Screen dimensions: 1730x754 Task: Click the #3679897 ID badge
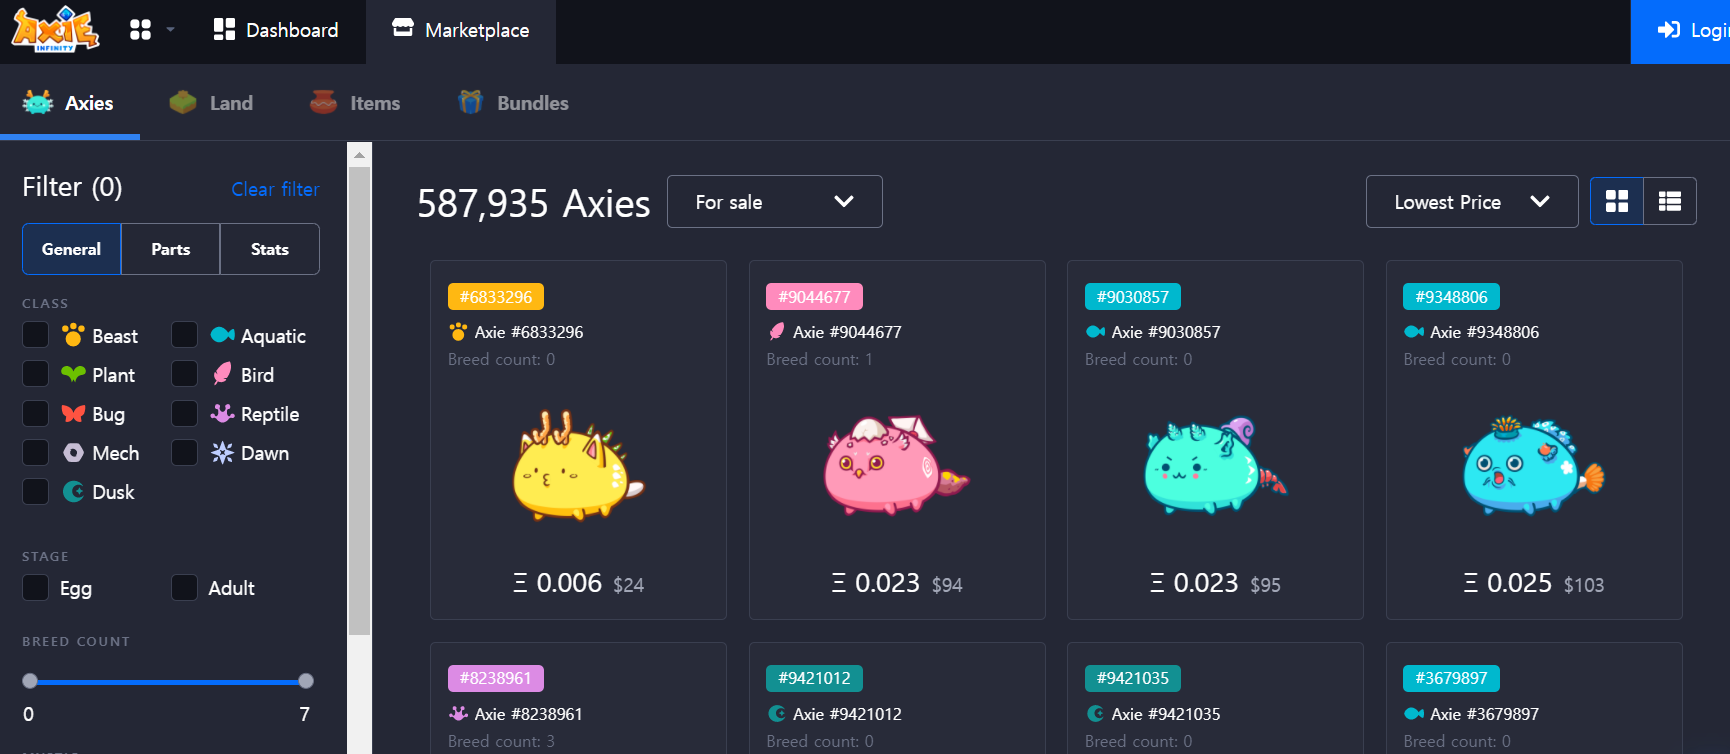point(1452,678)
